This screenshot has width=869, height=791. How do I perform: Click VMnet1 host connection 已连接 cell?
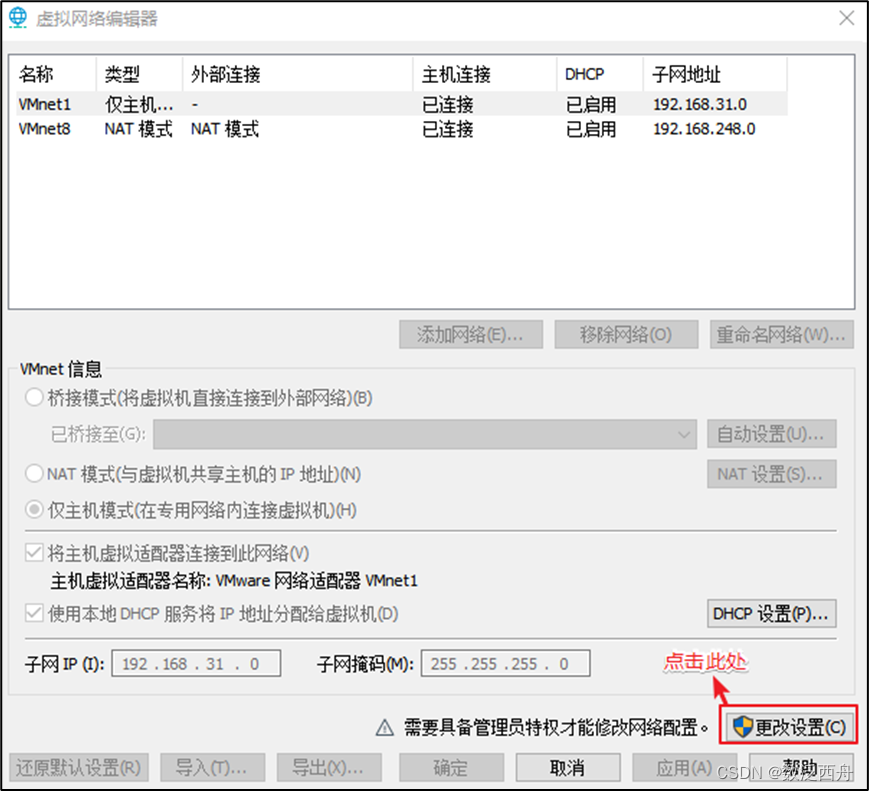pos(448,104)
